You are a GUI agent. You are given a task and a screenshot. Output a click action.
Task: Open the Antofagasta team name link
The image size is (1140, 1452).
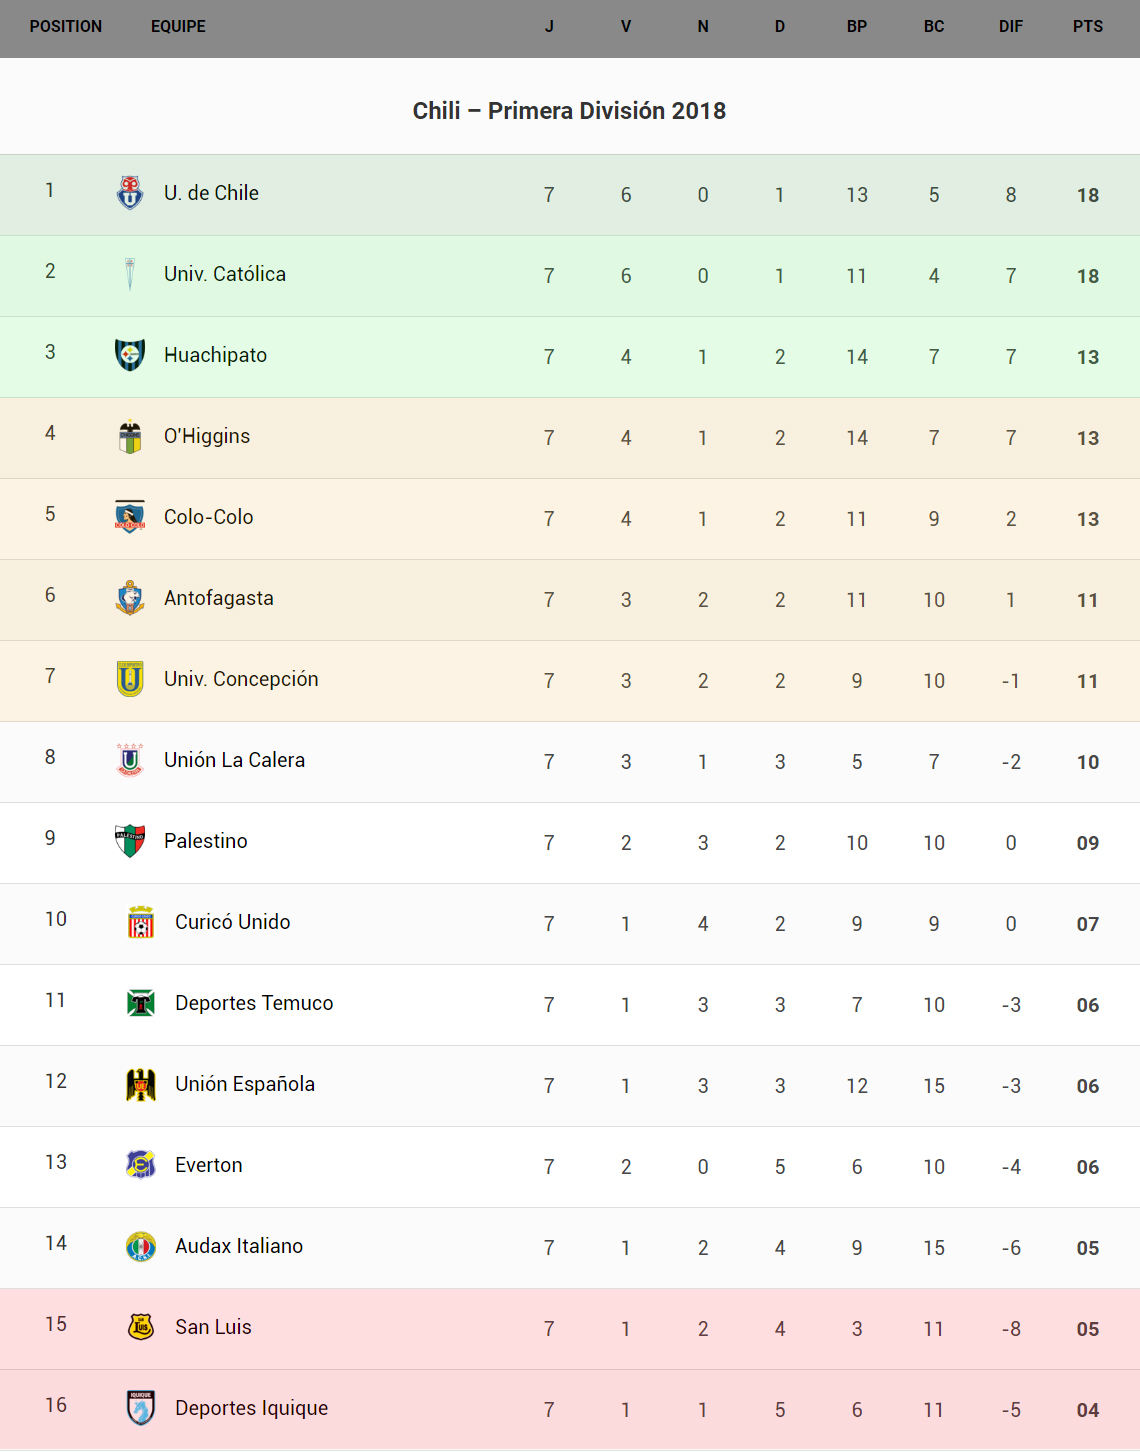click(x=219, y=598)
